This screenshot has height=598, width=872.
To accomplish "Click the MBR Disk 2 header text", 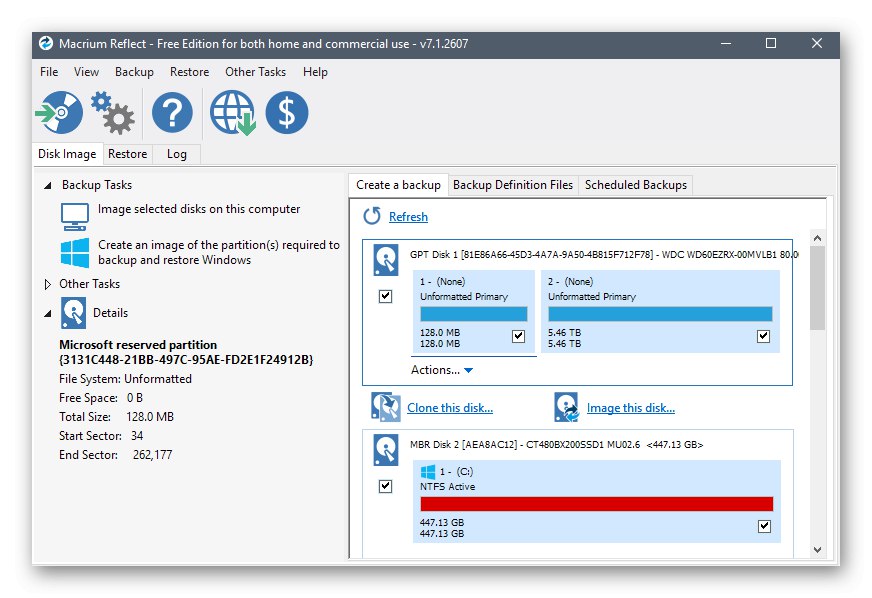I will point(557,444).
